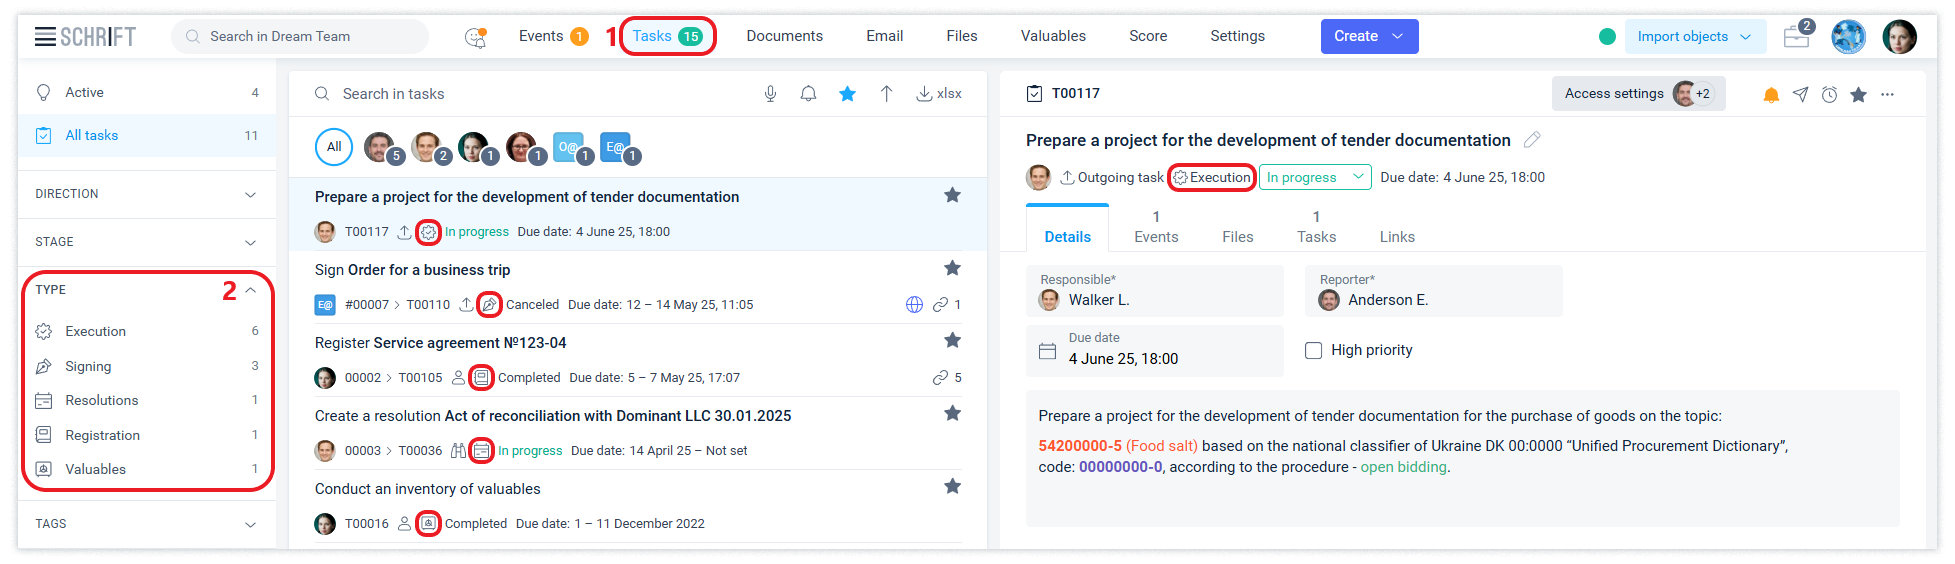Switch to the Files tab in task details
1955x564 pixels.
[1237, 237]
